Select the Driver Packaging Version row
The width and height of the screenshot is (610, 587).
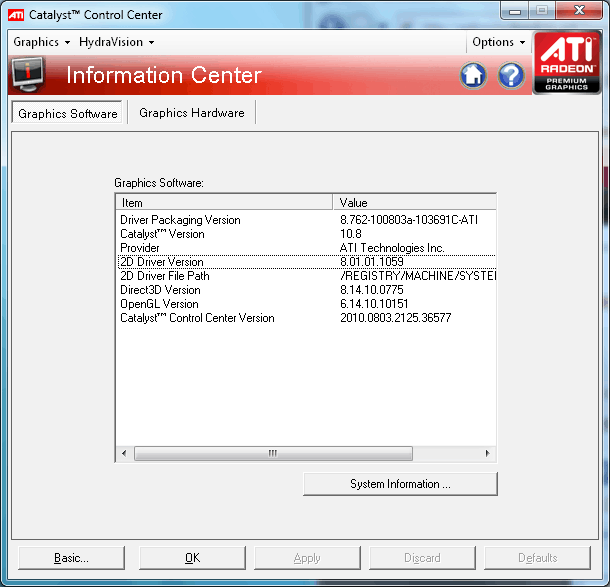[307, 220]
